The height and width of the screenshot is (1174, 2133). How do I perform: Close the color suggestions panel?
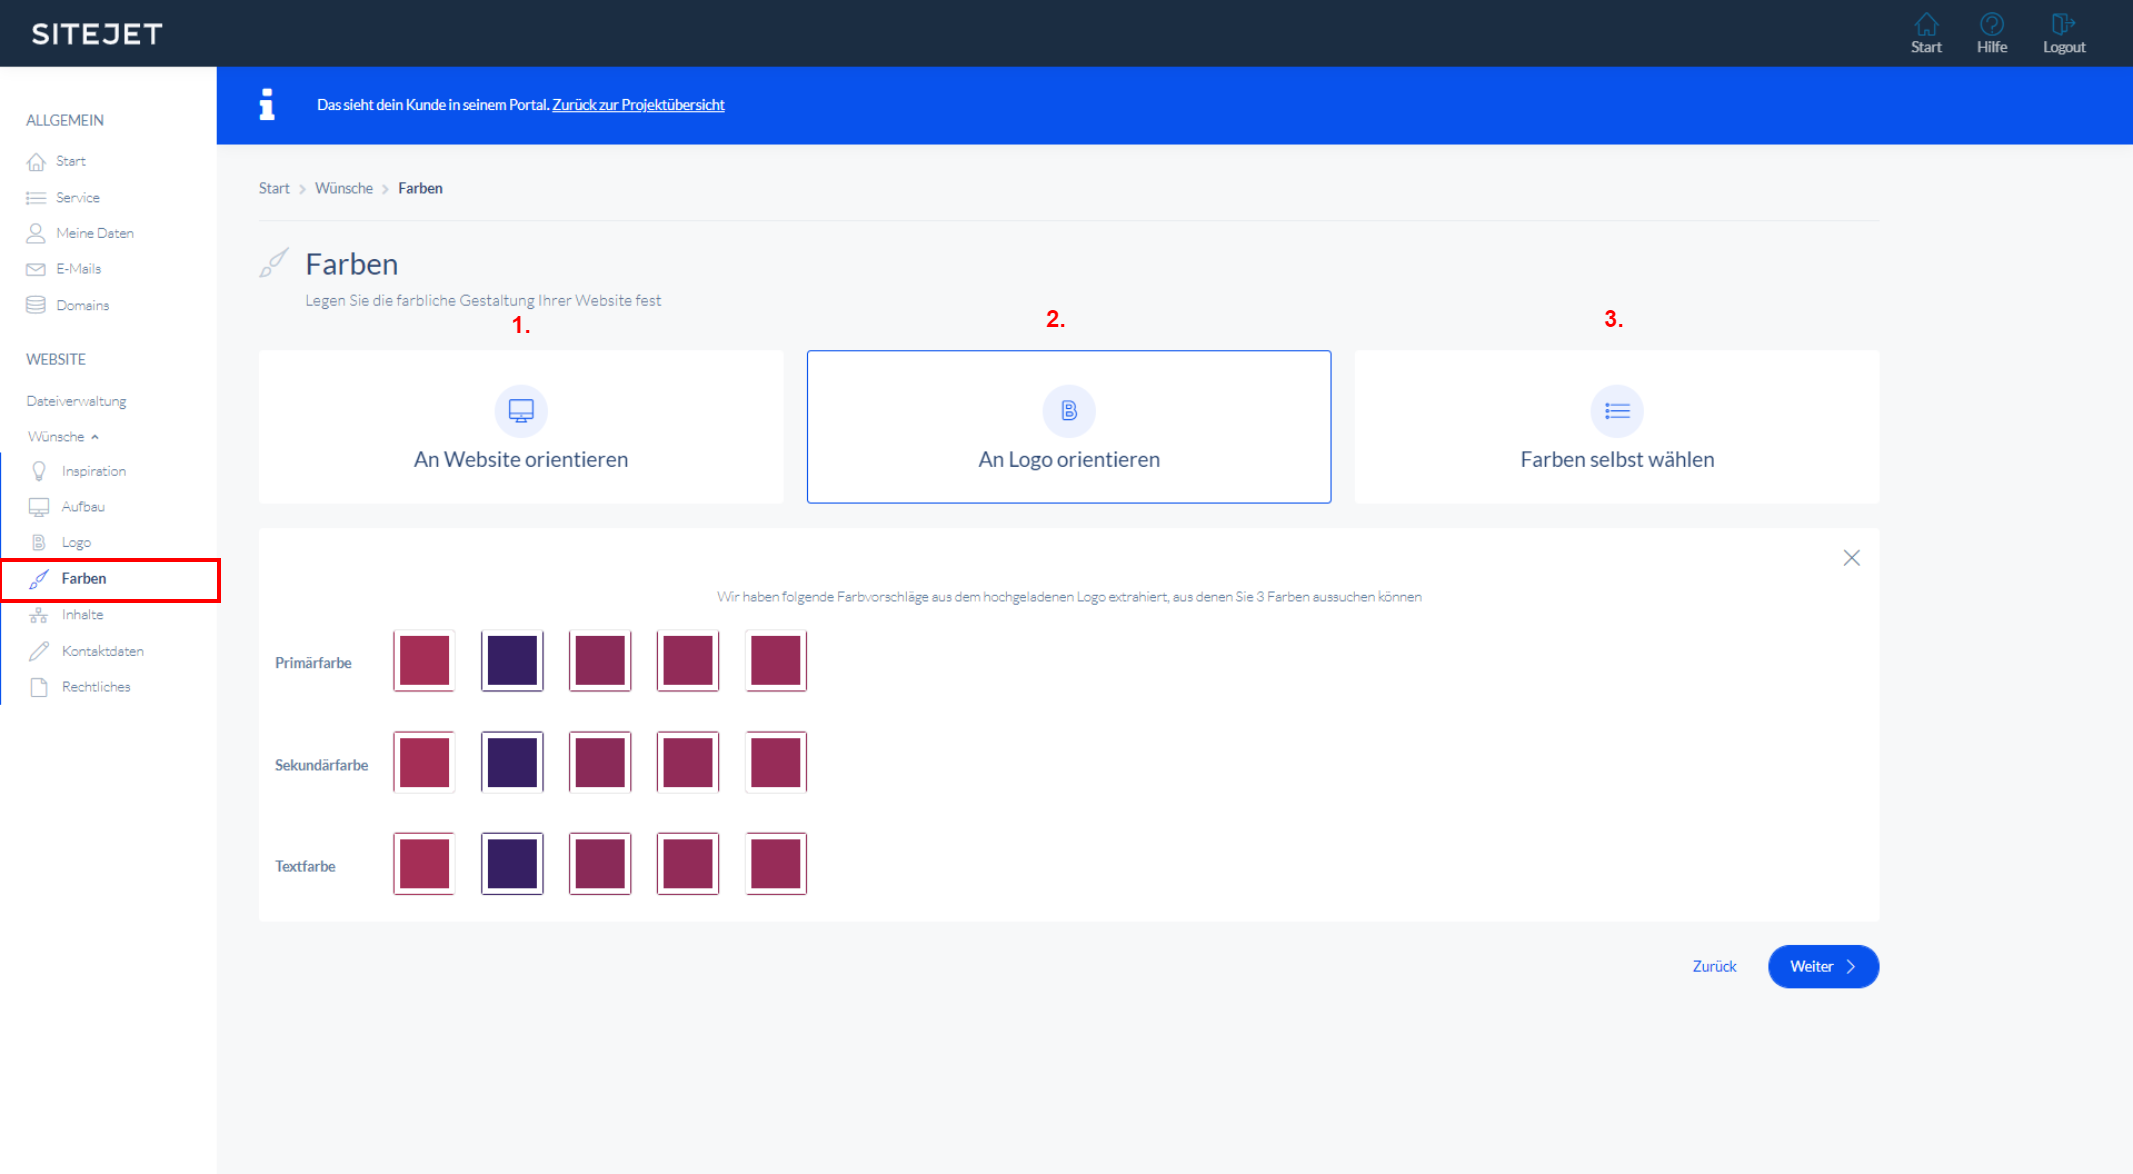(1851, 558)
